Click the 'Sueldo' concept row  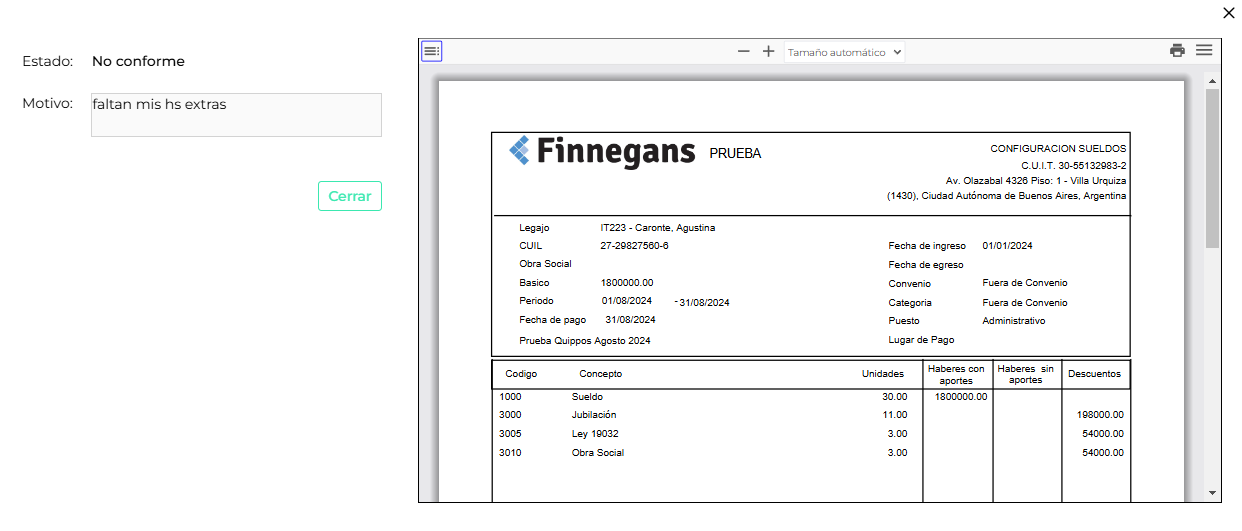(587, 397)
